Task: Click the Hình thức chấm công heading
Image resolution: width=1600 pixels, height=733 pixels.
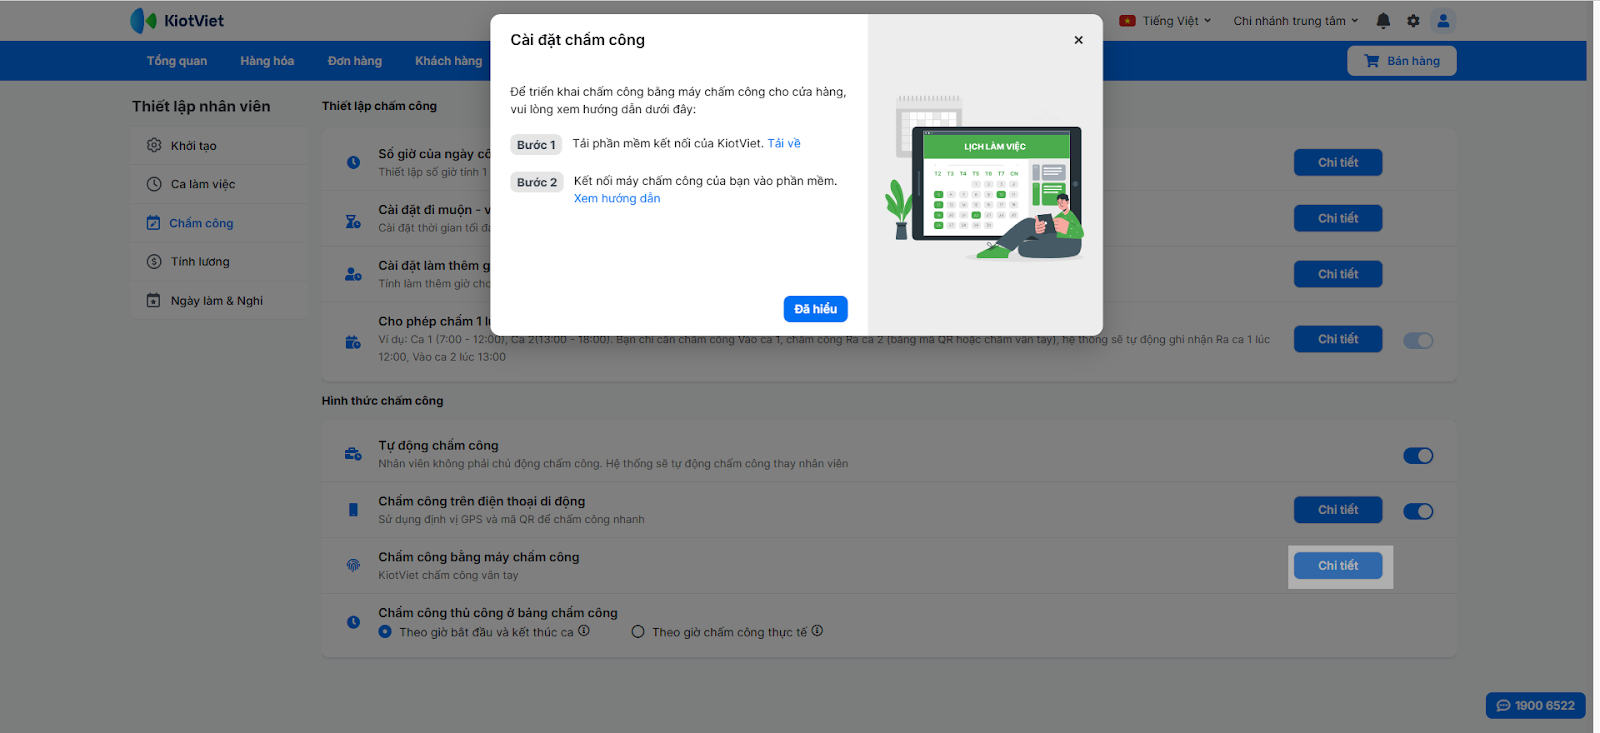Action: pos(382,401)
